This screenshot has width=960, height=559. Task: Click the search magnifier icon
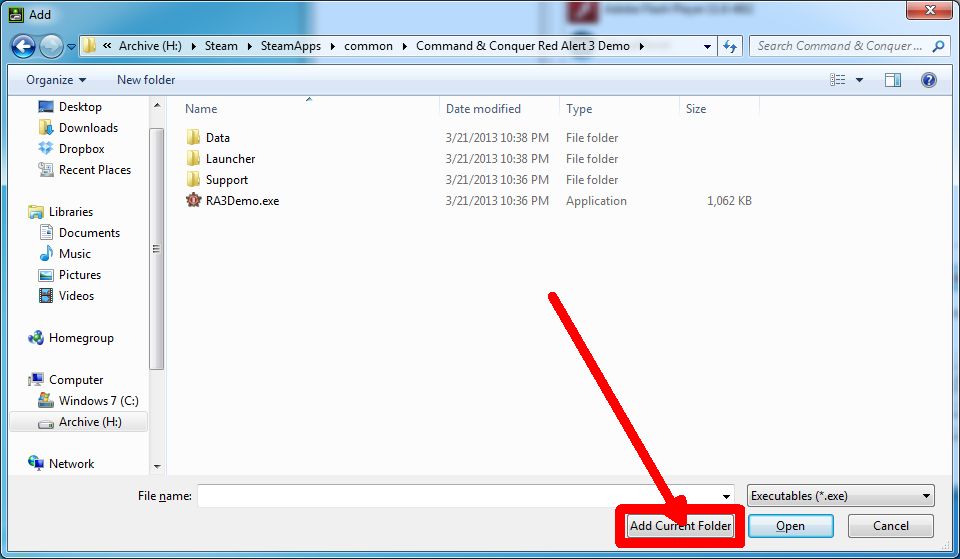point(938,46)
